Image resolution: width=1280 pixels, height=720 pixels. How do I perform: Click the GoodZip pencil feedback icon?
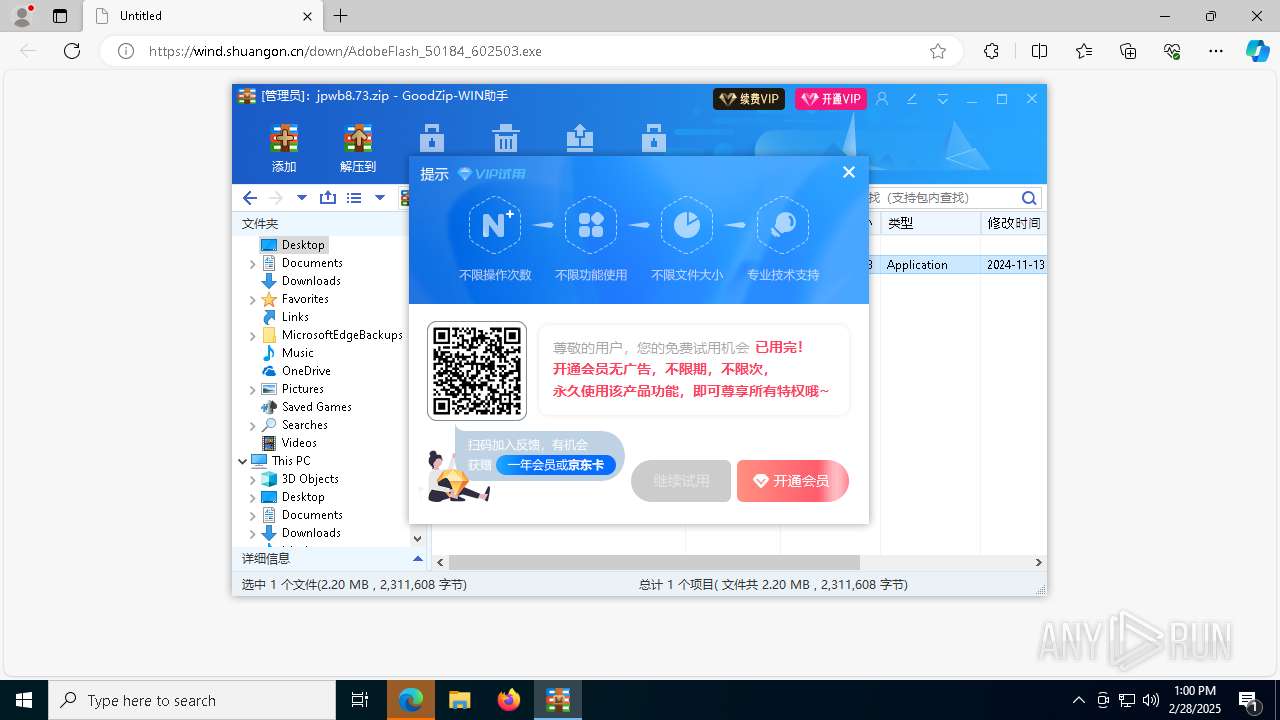pos(912,99)
